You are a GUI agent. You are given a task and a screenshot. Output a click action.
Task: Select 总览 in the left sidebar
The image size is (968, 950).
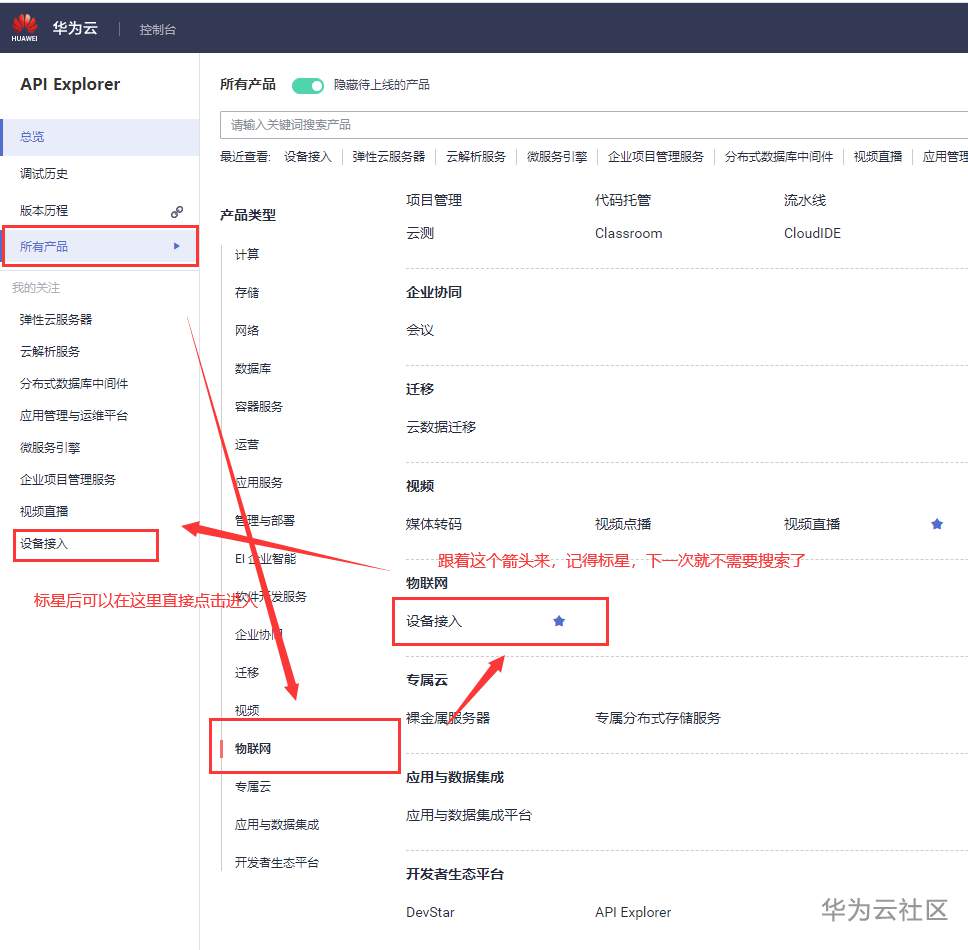pos(100,136)
